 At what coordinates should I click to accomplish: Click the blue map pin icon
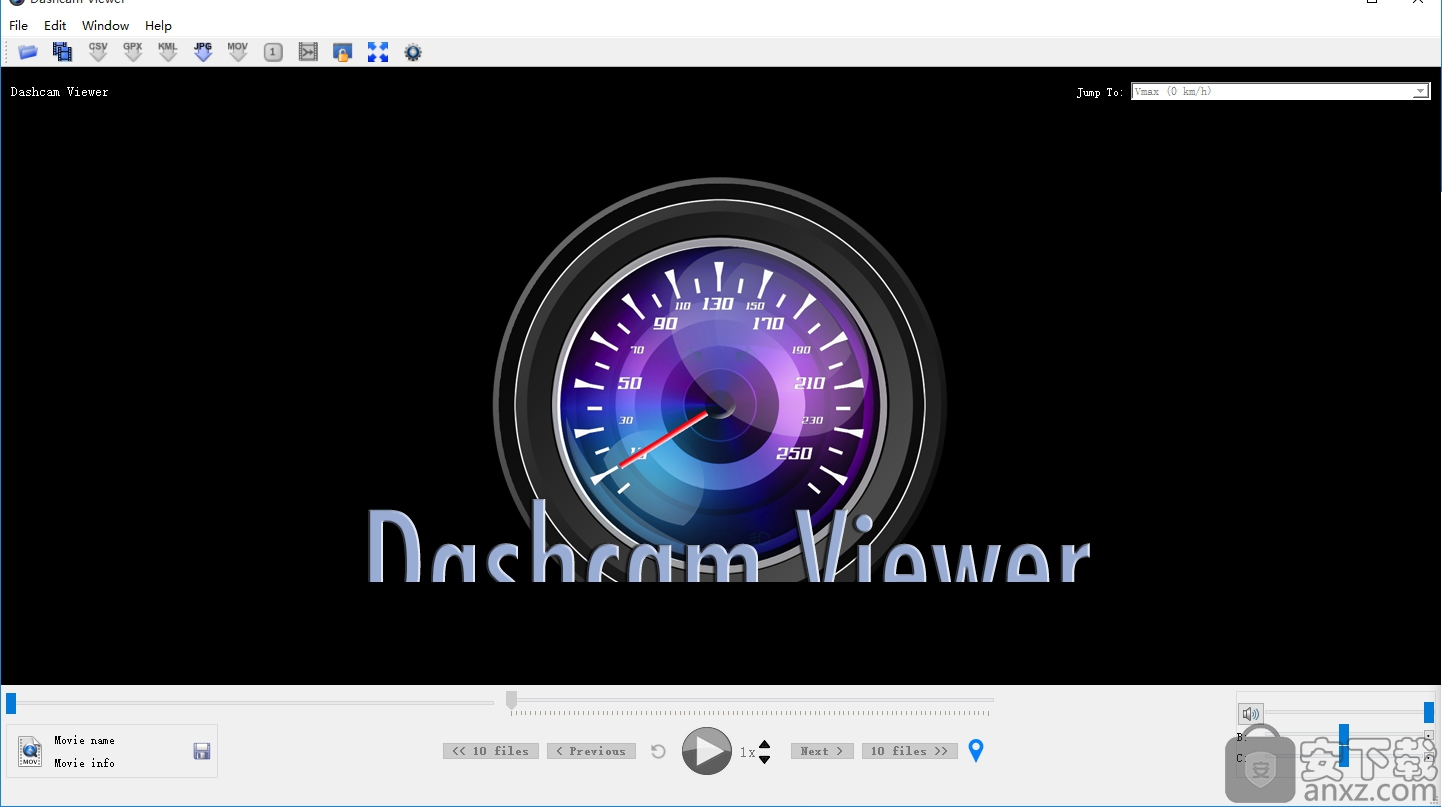coord(976,750)
